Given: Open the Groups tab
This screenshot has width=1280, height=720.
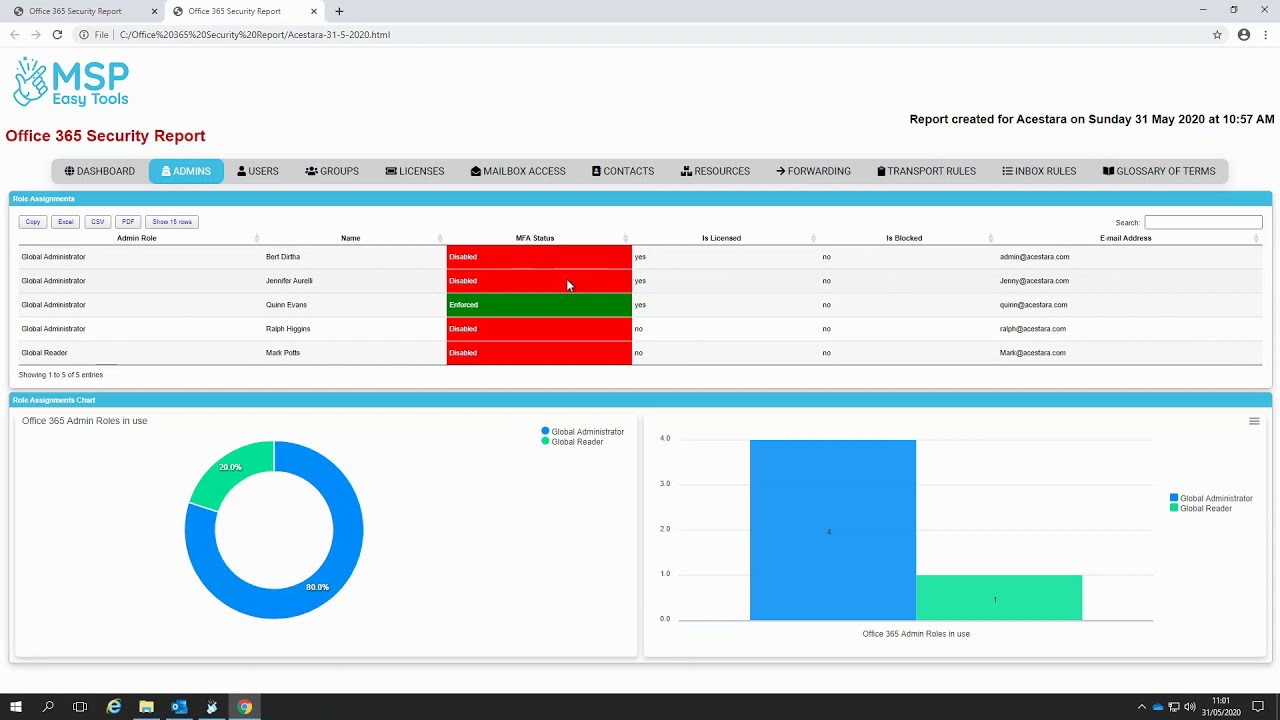Looking at the screenshot, I should pos(332,171).
